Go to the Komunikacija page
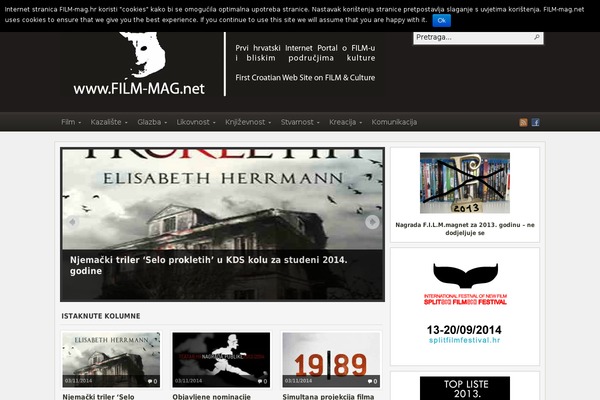 pyautogui.click(x=394, y=122)
